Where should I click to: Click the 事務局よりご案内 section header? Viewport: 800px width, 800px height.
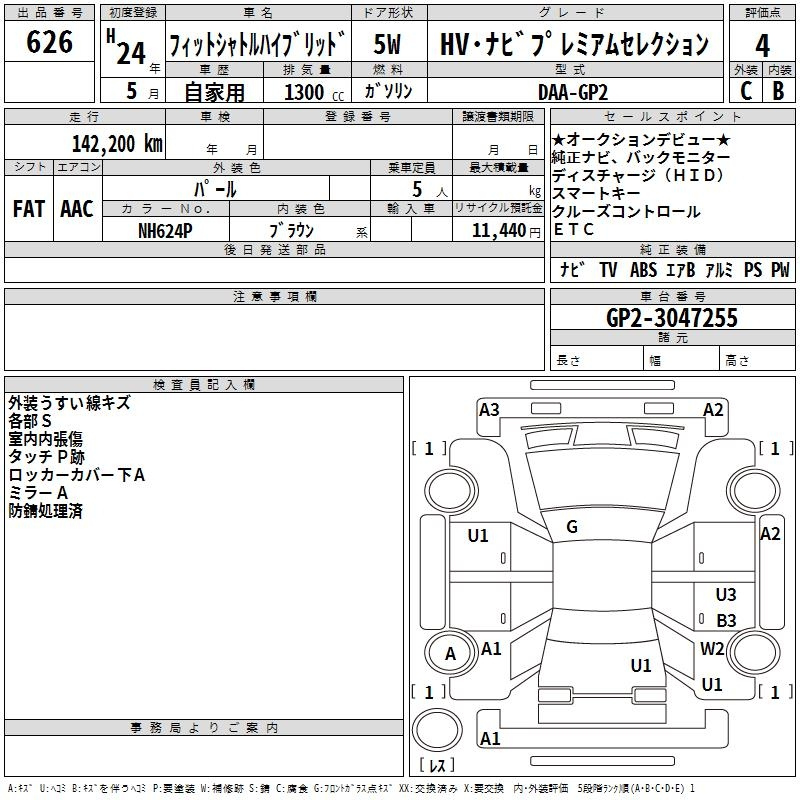(204, 728)
